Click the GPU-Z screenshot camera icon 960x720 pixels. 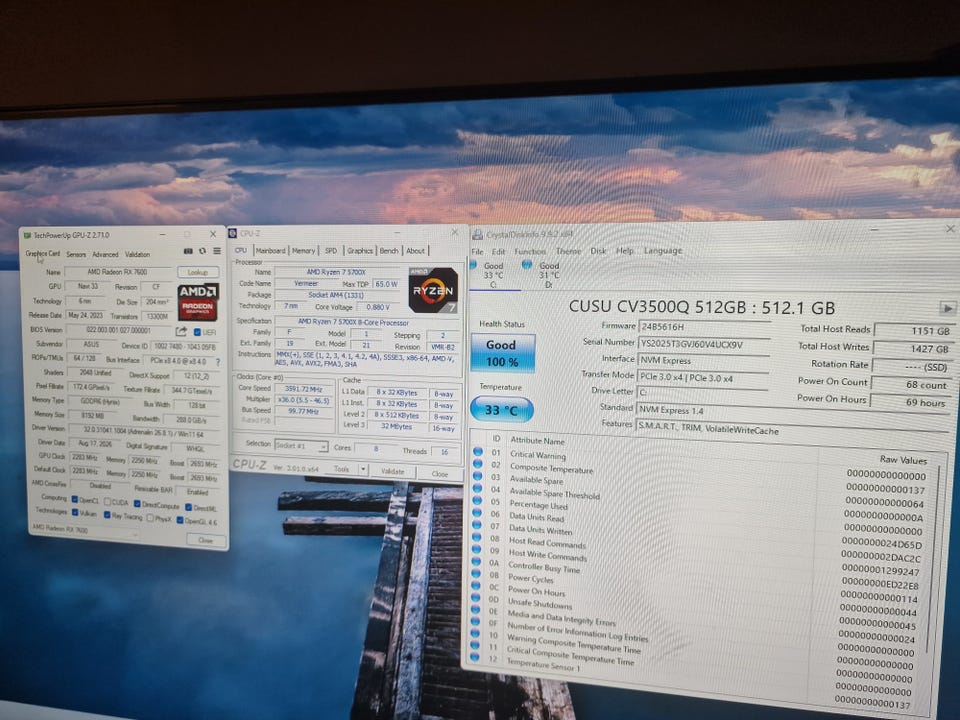(x=188, y=251)
